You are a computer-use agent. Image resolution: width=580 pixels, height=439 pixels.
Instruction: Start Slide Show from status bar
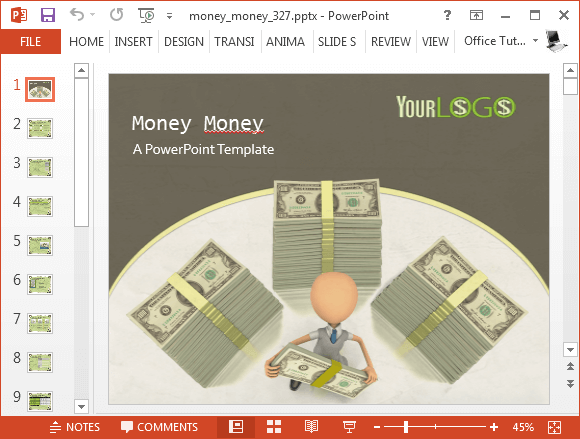coord(349,427)
